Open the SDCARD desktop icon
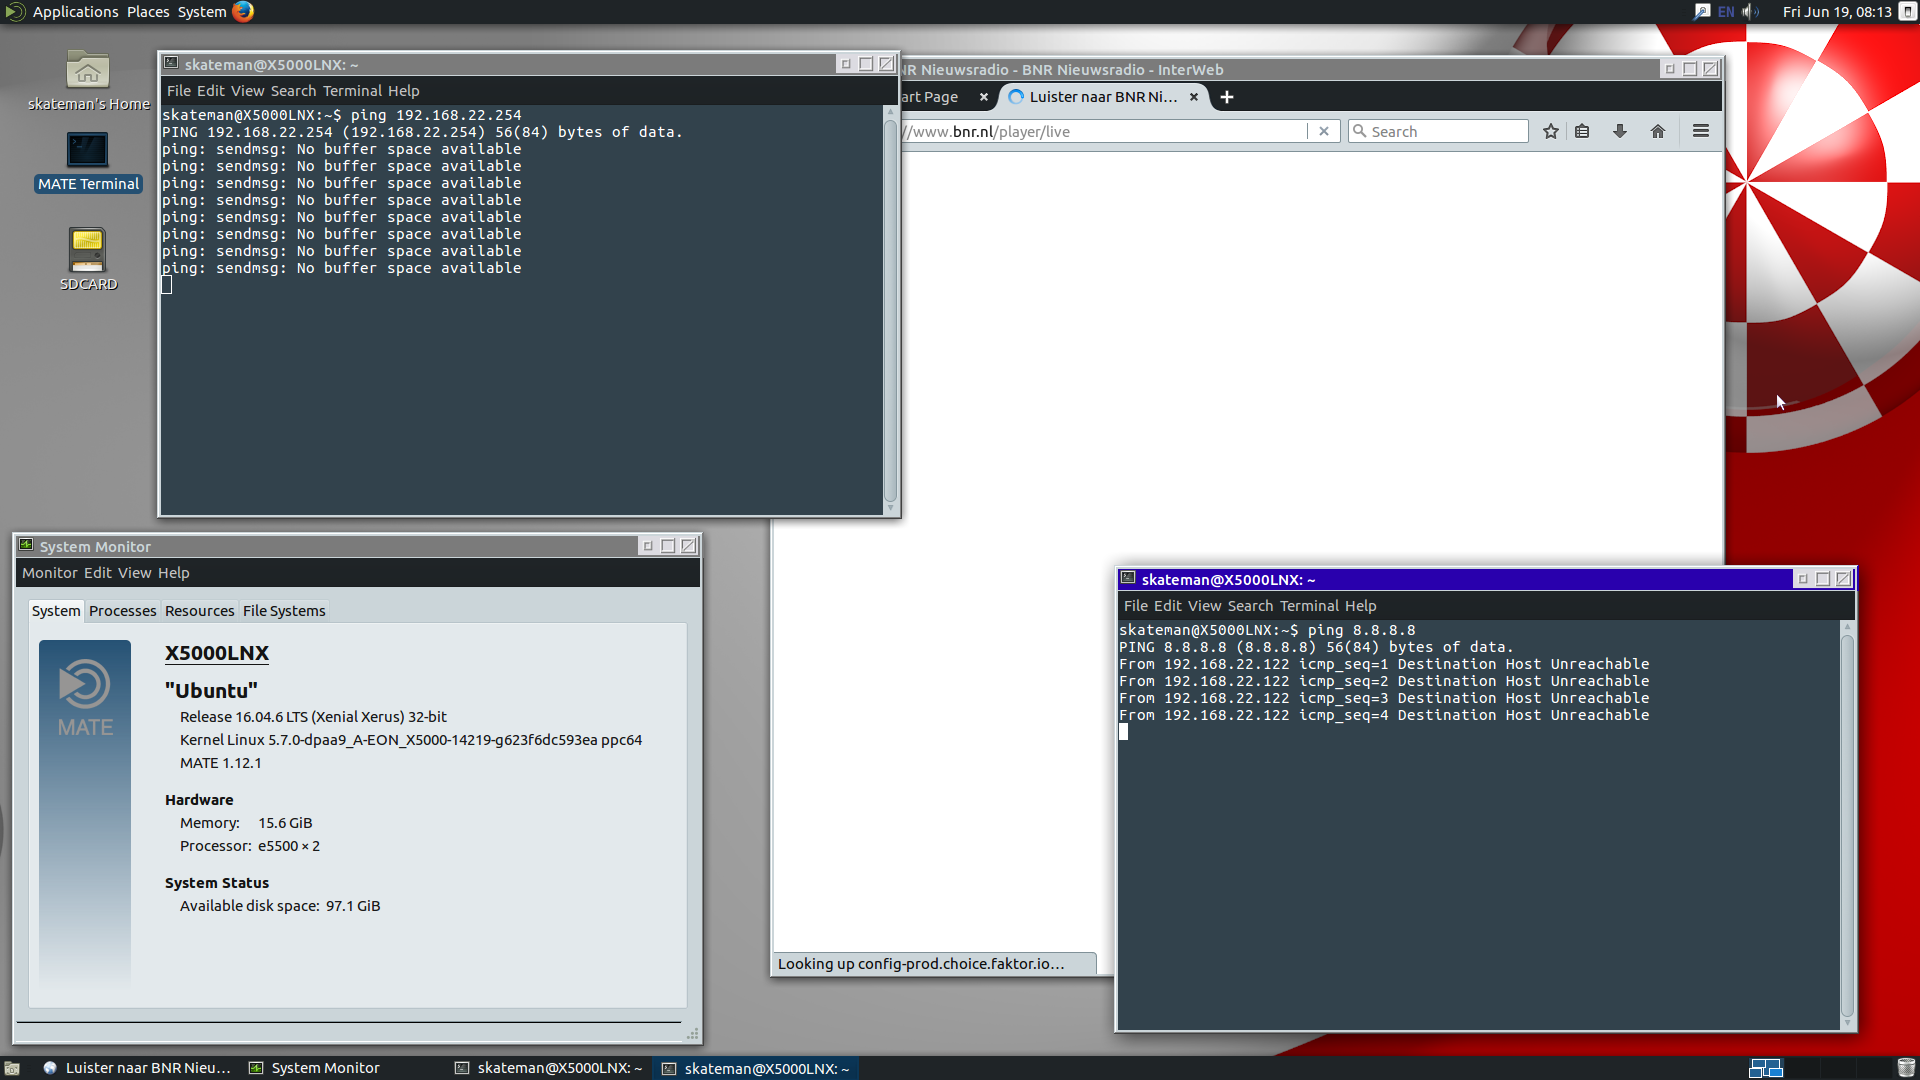 click(x=88, y=259)
